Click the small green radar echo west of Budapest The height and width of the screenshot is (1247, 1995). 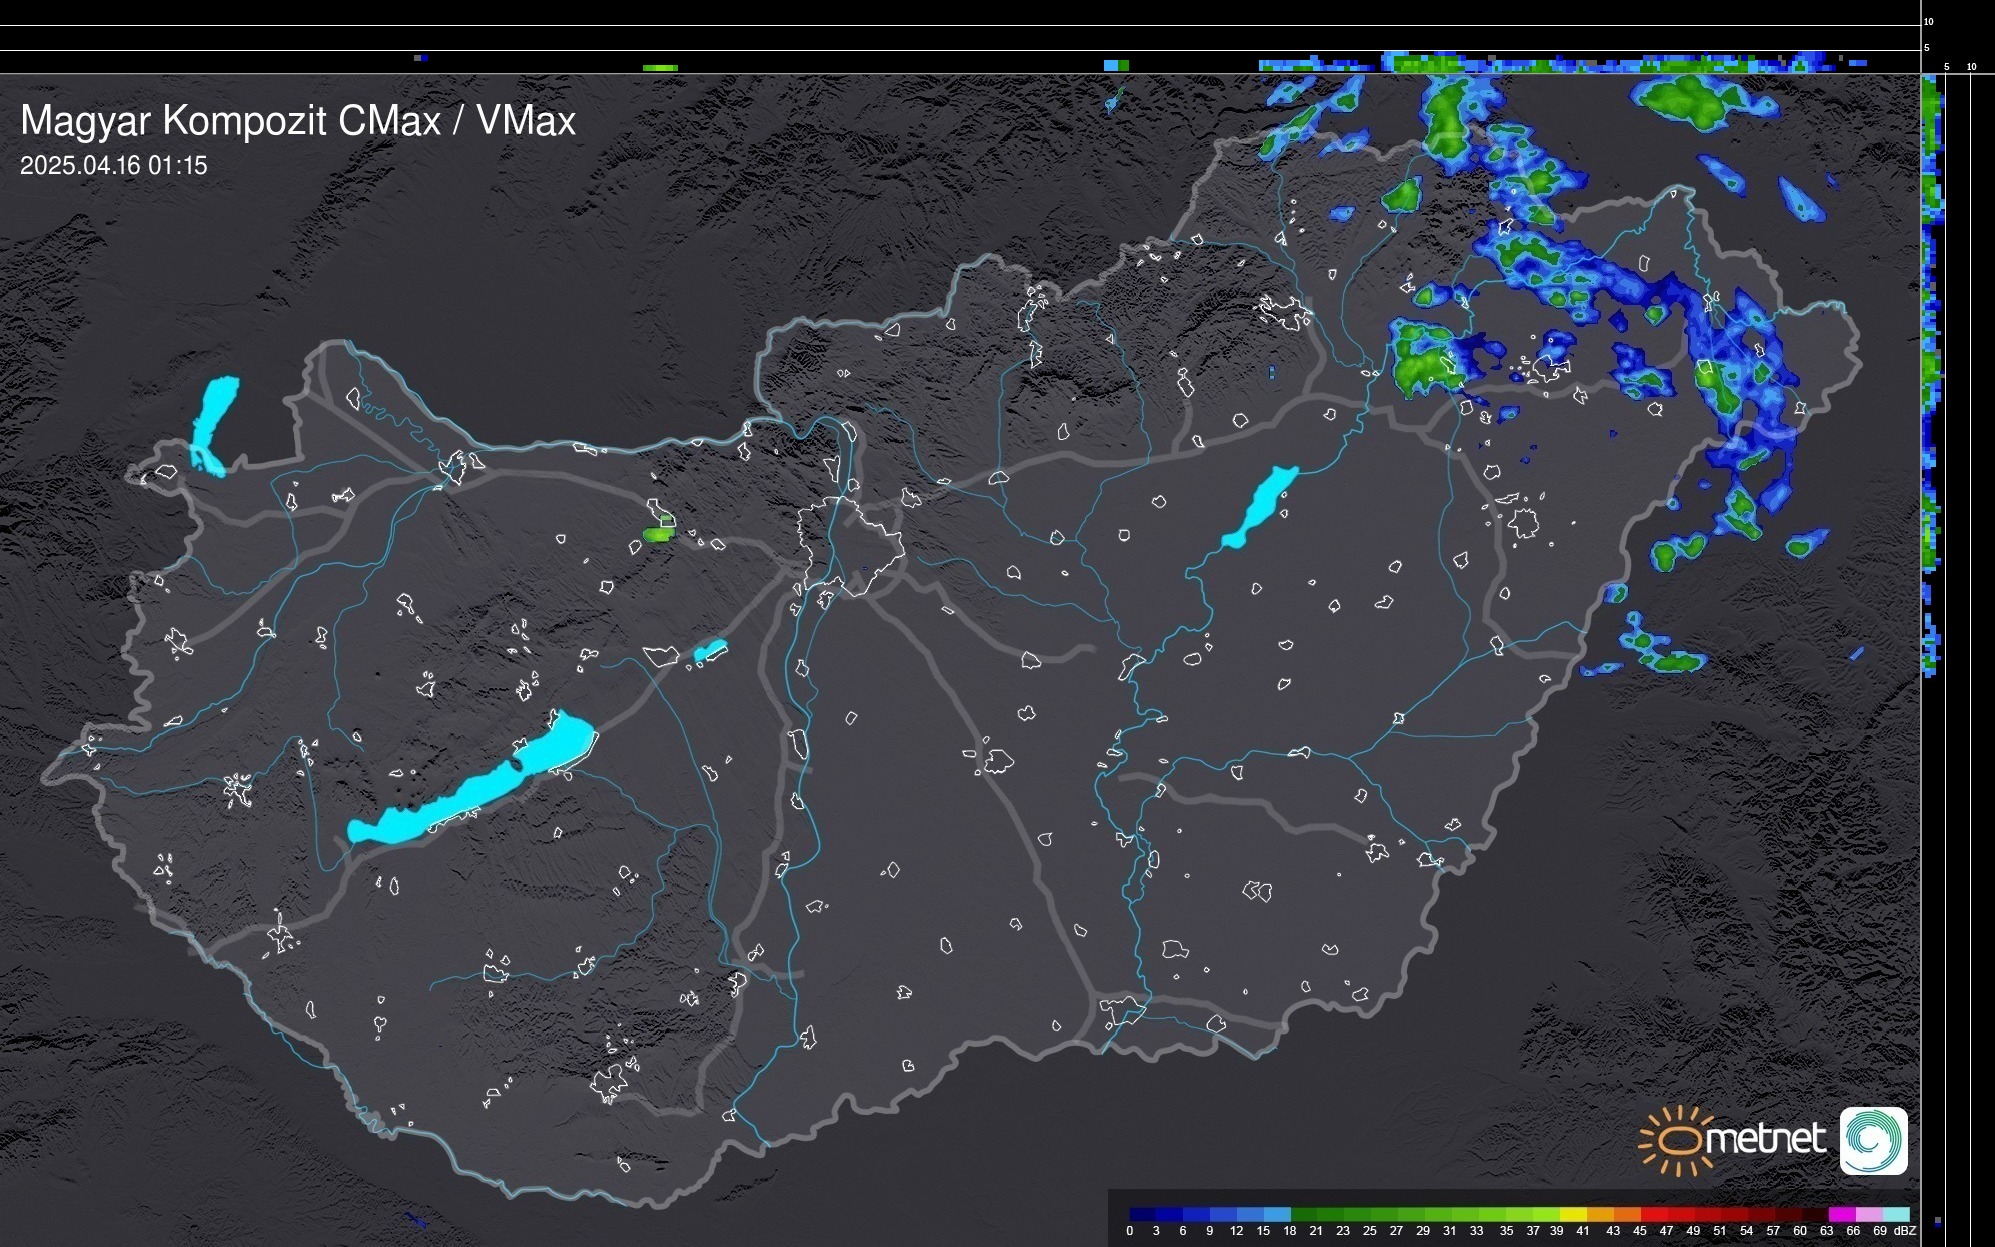(657, 534)
